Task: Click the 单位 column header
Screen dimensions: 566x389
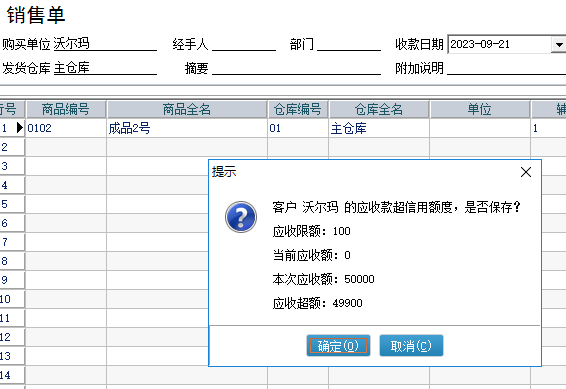Action: tap(479, 109)
